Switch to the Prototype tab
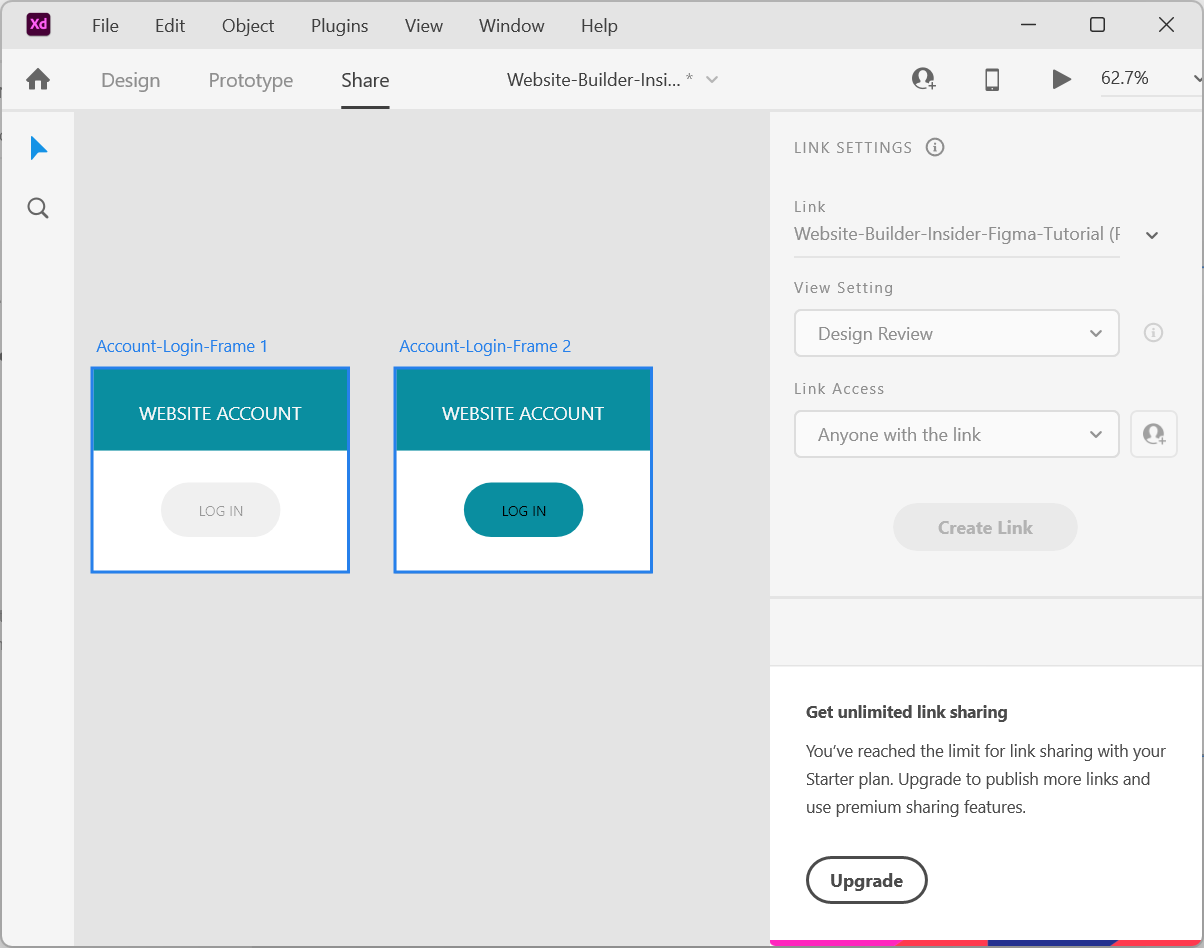The height and width of the screenshot is (948, 1204). pos(250,80)
